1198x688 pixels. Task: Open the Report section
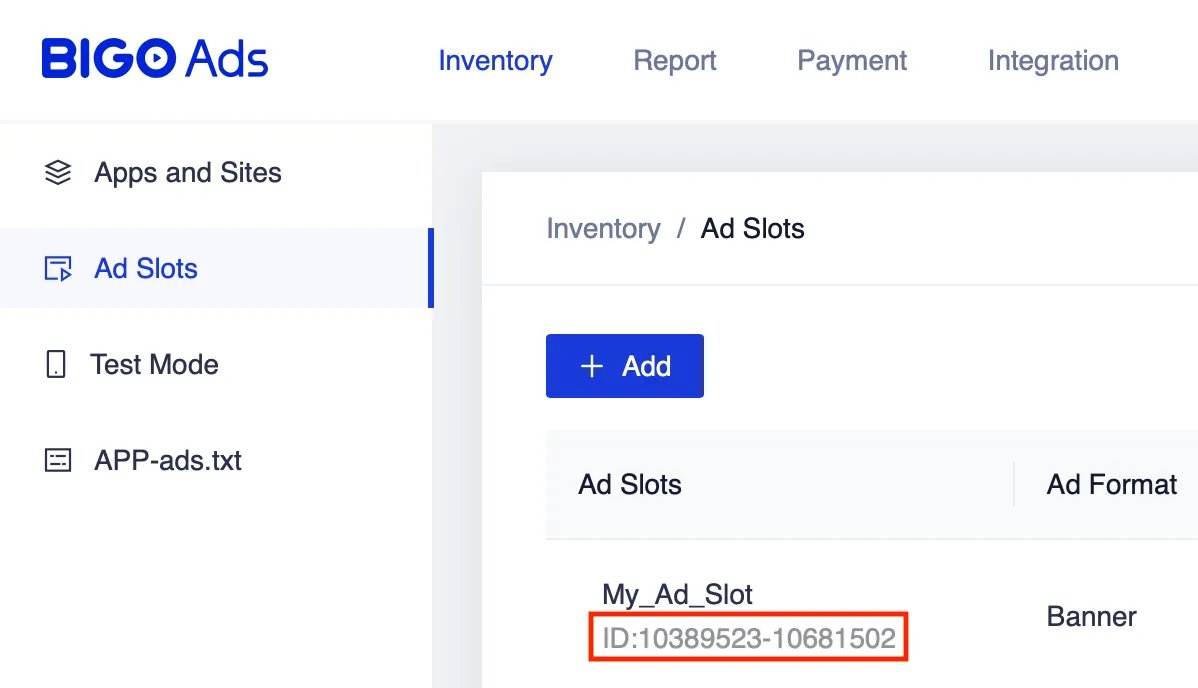674,61
